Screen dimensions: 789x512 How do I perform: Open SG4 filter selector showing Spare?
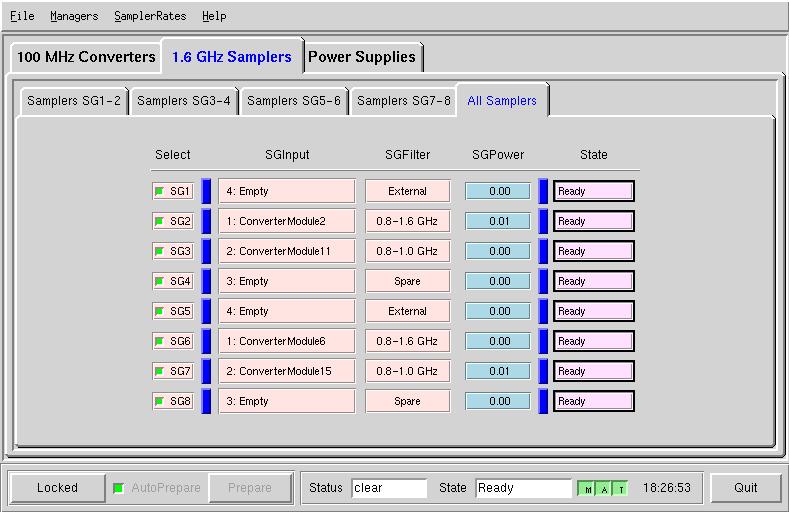tap(407, 281)
